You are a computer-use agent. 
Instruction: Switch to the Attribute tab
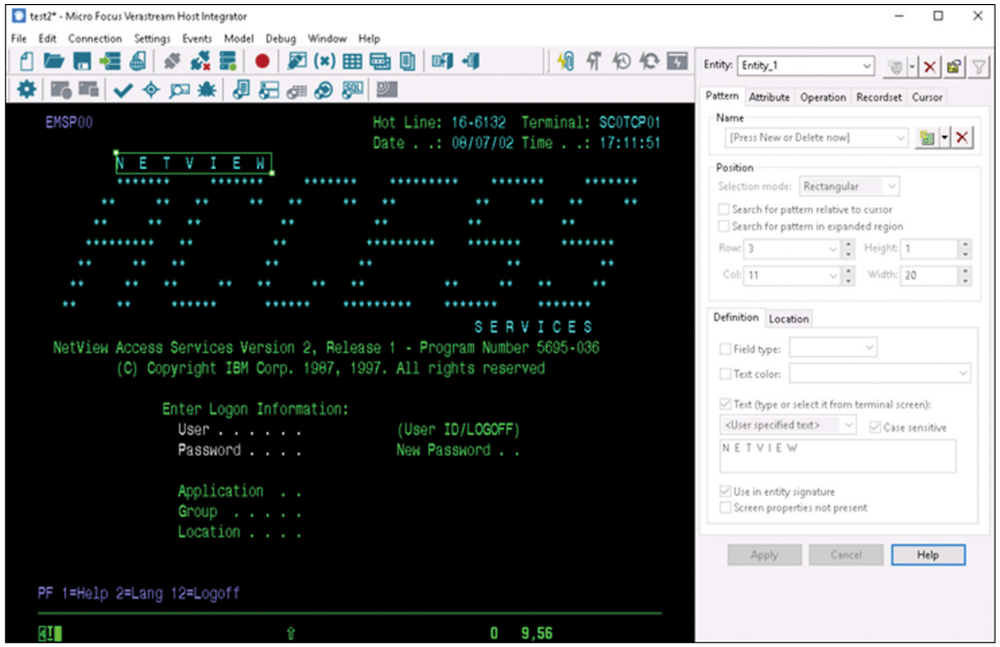(769, 98)
